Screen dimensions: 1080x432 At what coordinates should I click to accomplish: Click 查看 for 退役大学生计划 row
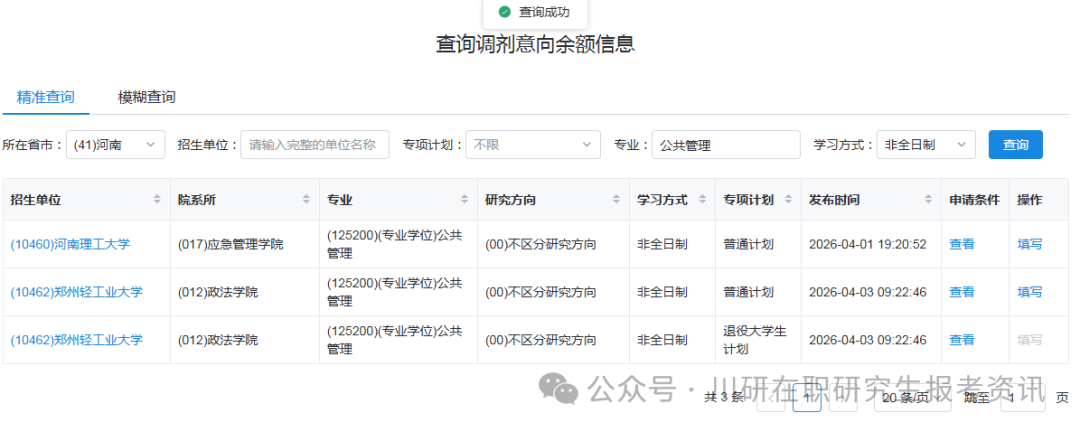coord(962,340)
